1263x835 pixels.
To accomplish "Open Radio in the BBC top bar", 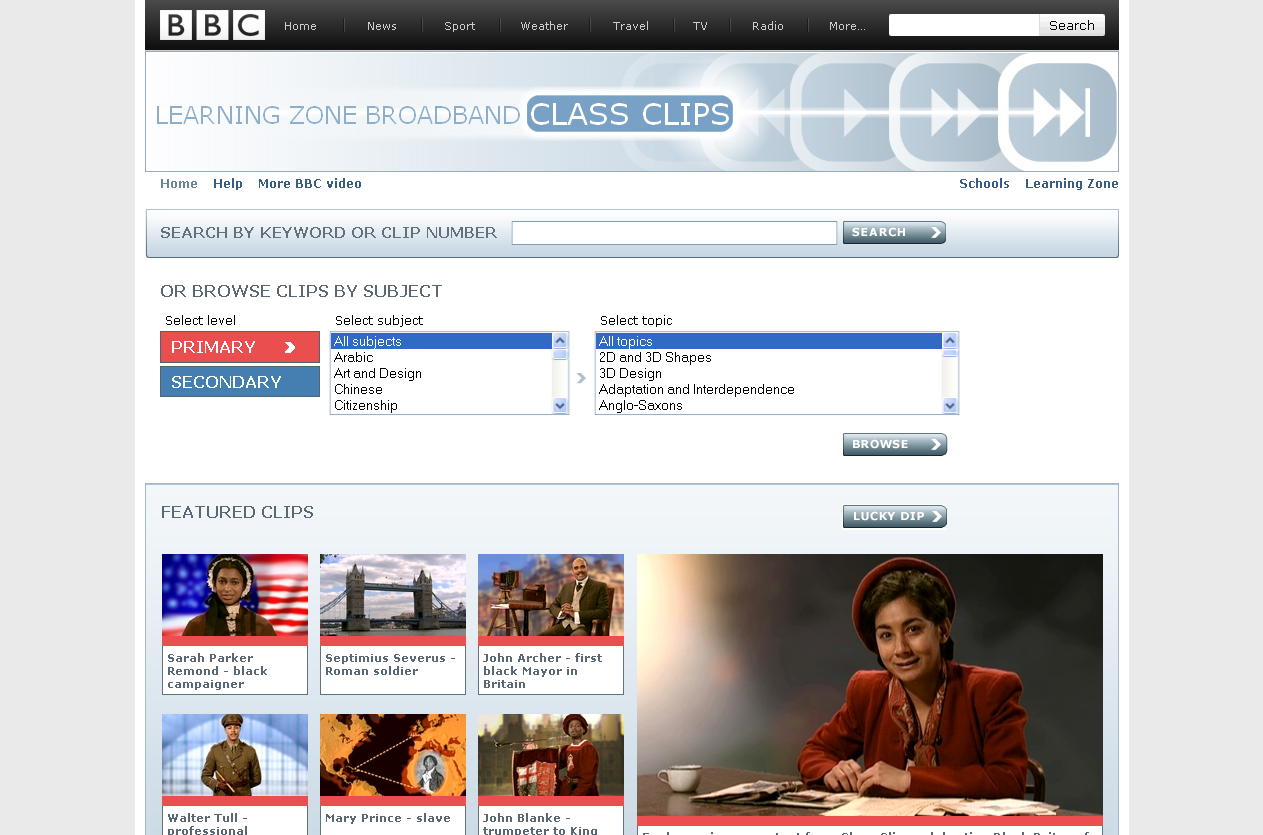I will point(768,26).
